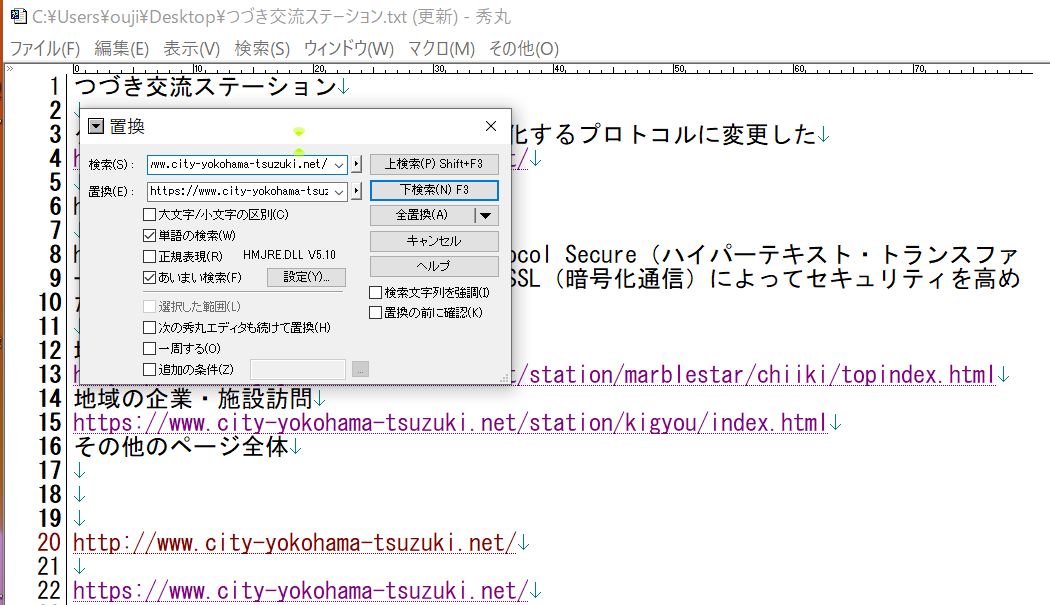Viewport: 1050px width, 605px height.
Task: Click the http URL on line 20
Action: pos(295,543)
